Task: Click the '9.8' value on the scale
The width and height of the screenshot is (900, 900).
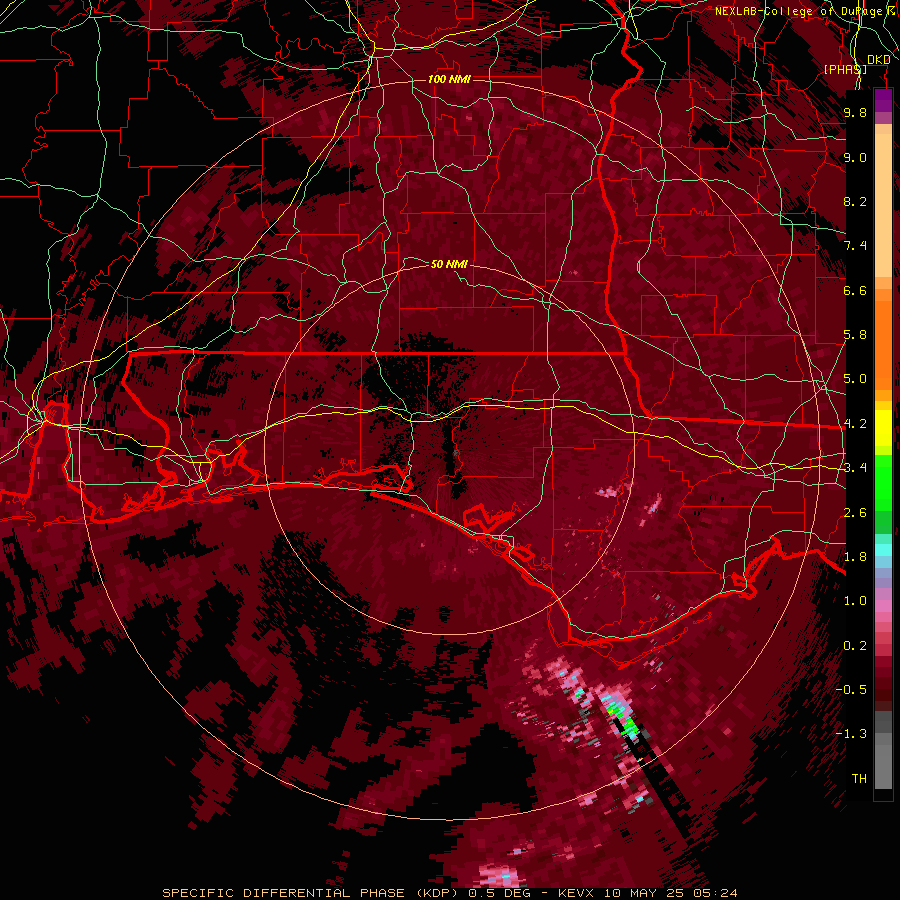Action: (x=855, y=112)
